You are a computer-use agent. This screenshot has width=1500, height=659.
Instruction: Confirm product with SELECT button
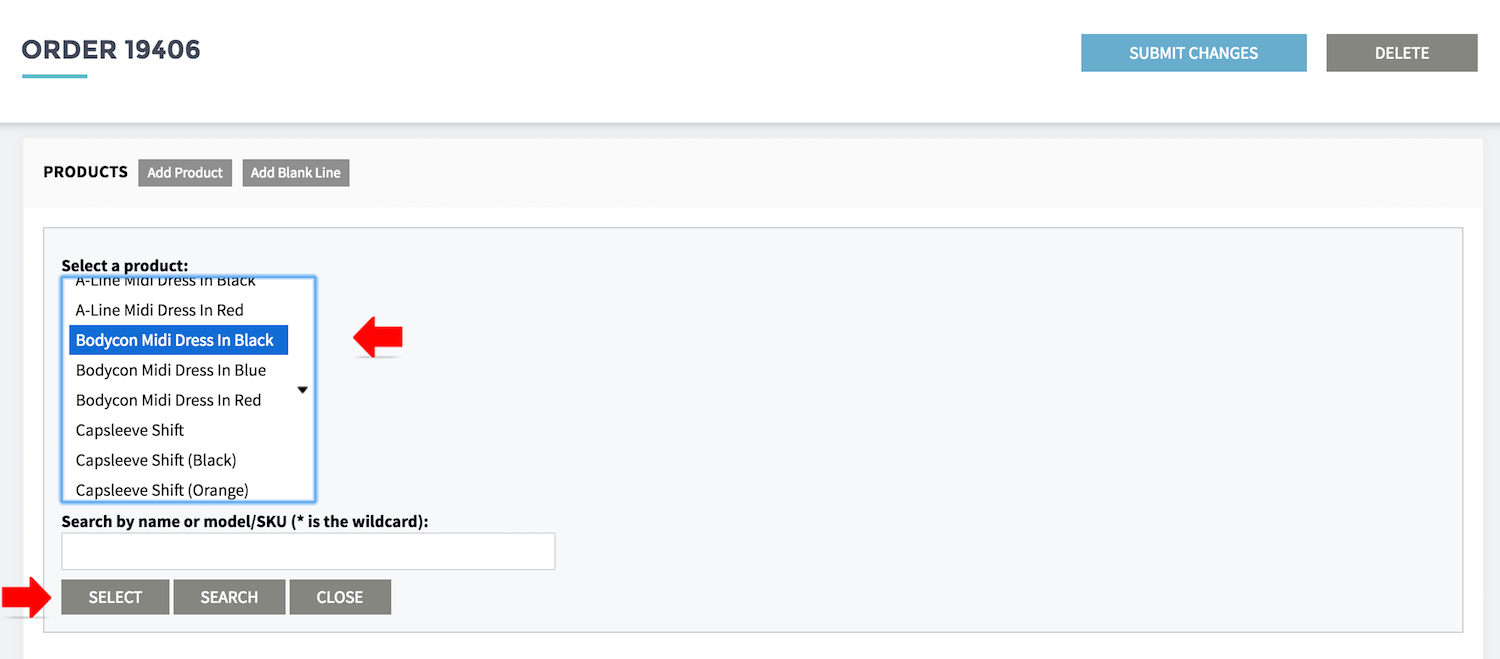(115, 597)
